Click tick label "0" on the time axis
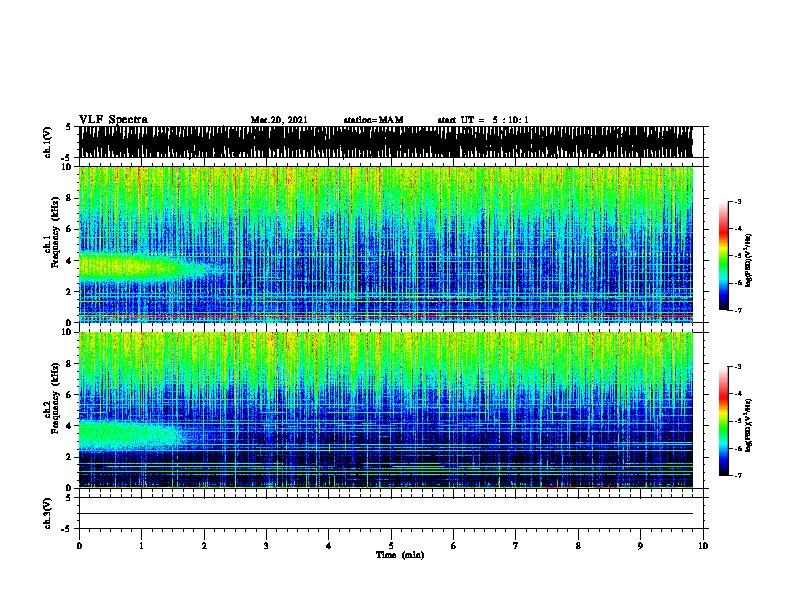Image resolution: width=792 pixels, height=612 pixels. [x=79, y=546]
